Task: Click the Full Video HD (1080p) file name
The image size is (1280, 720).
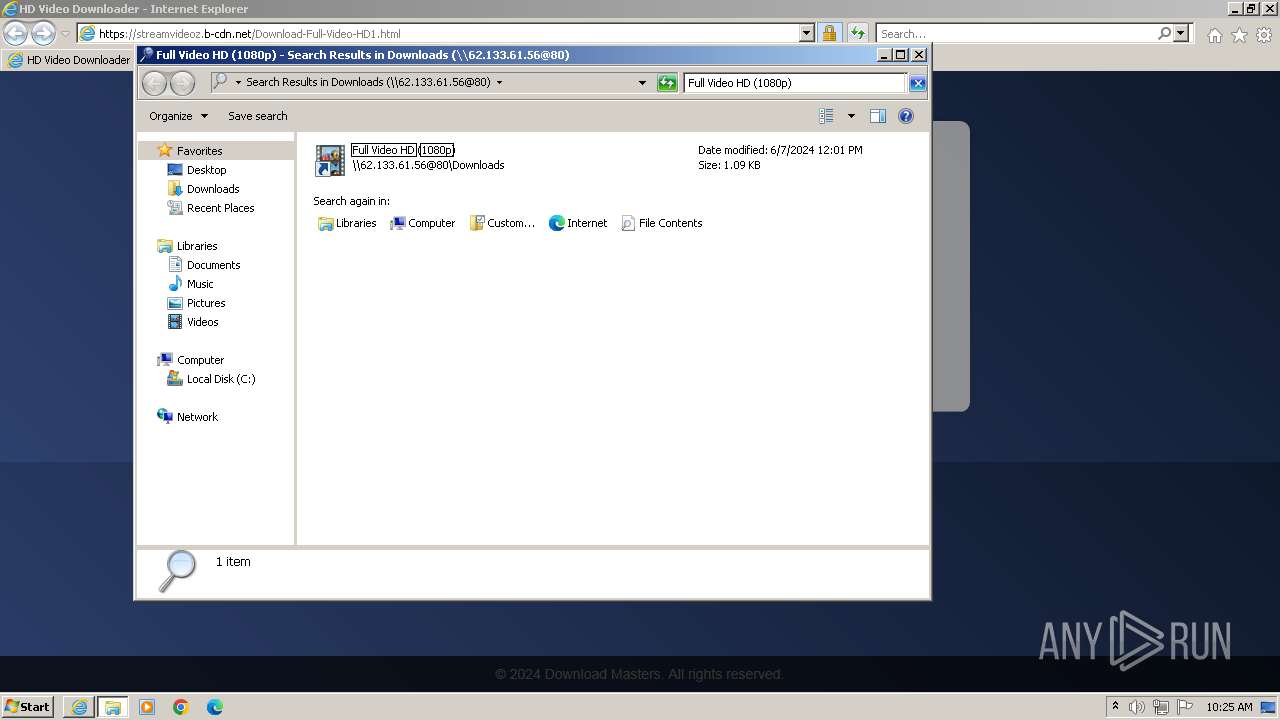Action: (403, 150)
